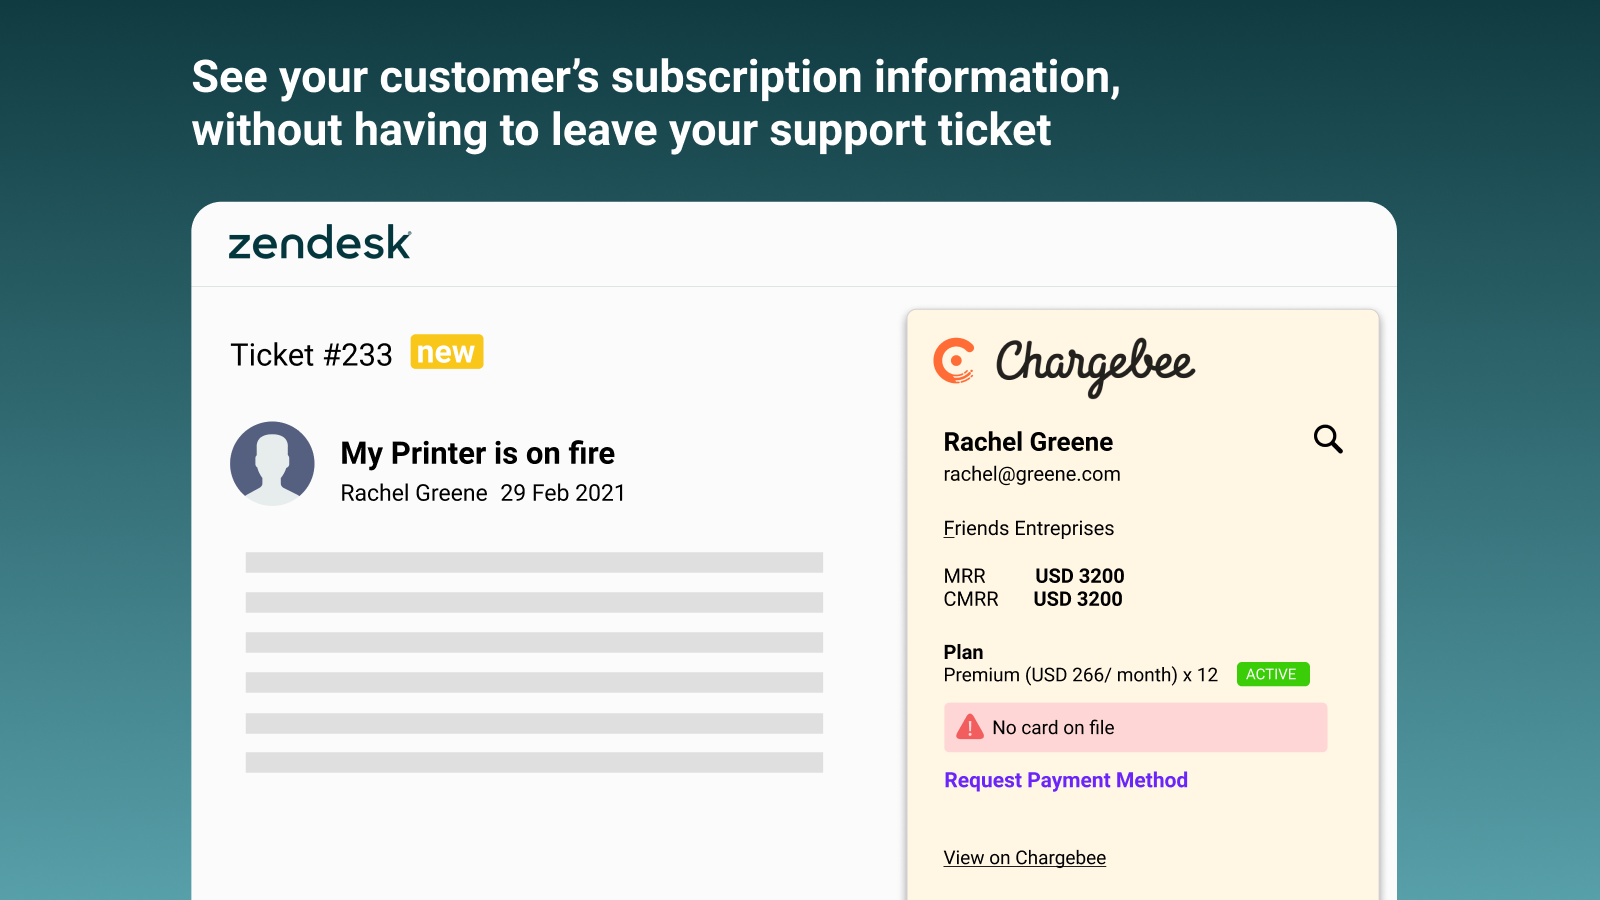This screenshot has height=900, width=1600.
Task: Click the Premium plan description text
Action: 1080,675
